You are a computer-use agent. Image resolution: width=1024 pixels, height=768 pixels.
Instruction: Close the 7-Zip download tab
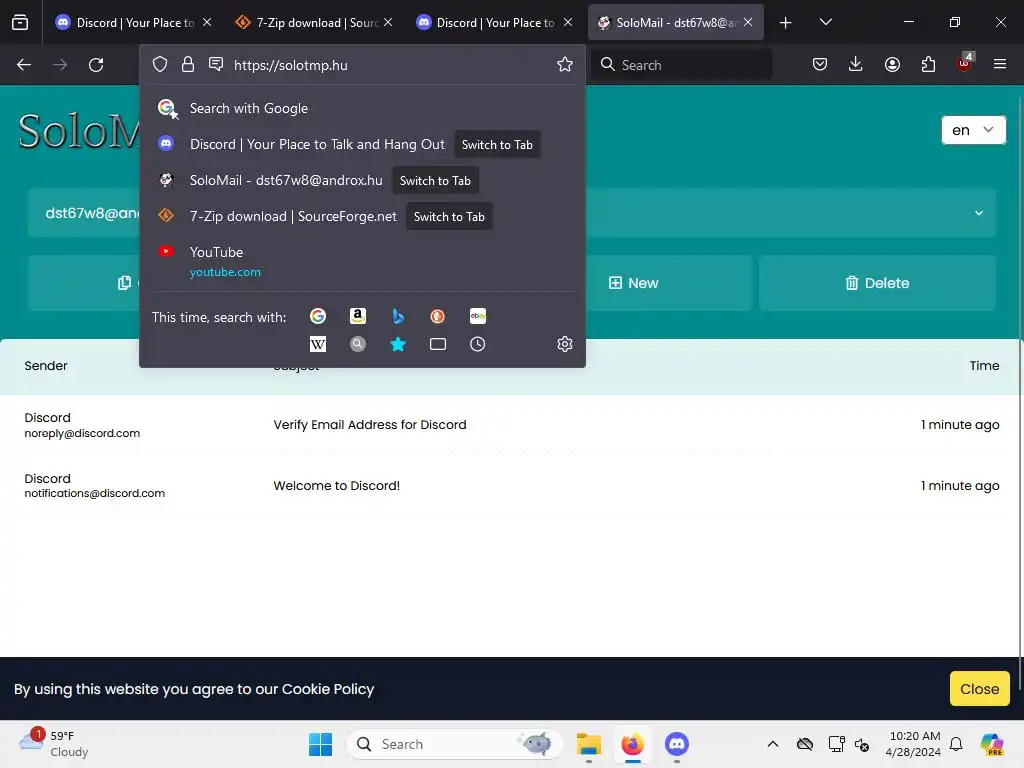(x=388, y=22)
